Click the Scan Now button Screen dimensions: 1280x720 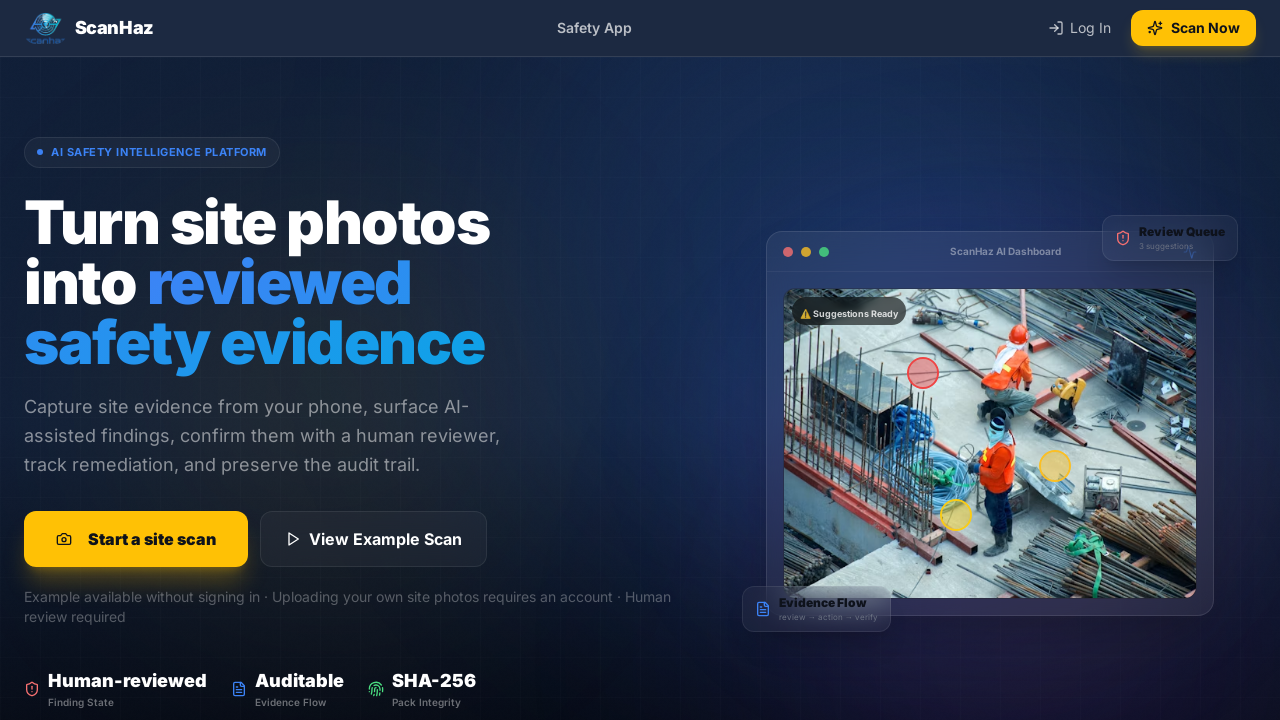(1193, 28)
